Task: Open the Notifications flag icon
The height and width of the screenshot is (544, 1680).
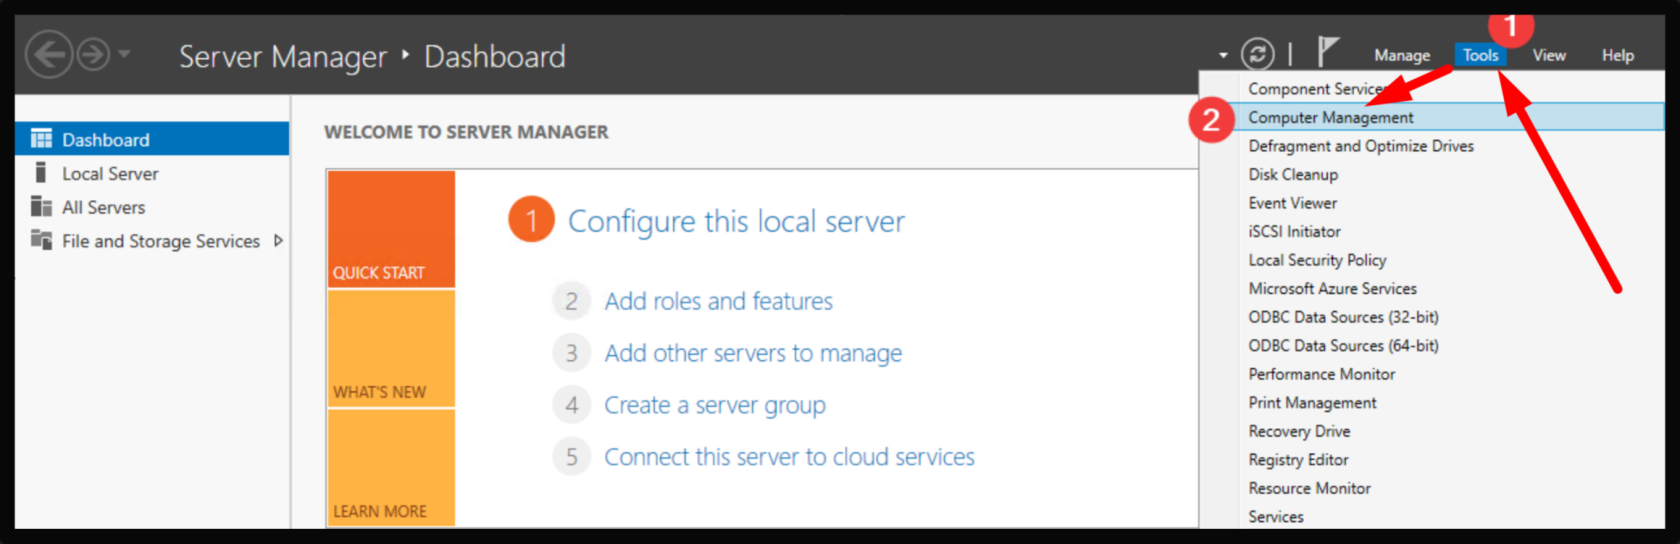Action: point(1327,52)
